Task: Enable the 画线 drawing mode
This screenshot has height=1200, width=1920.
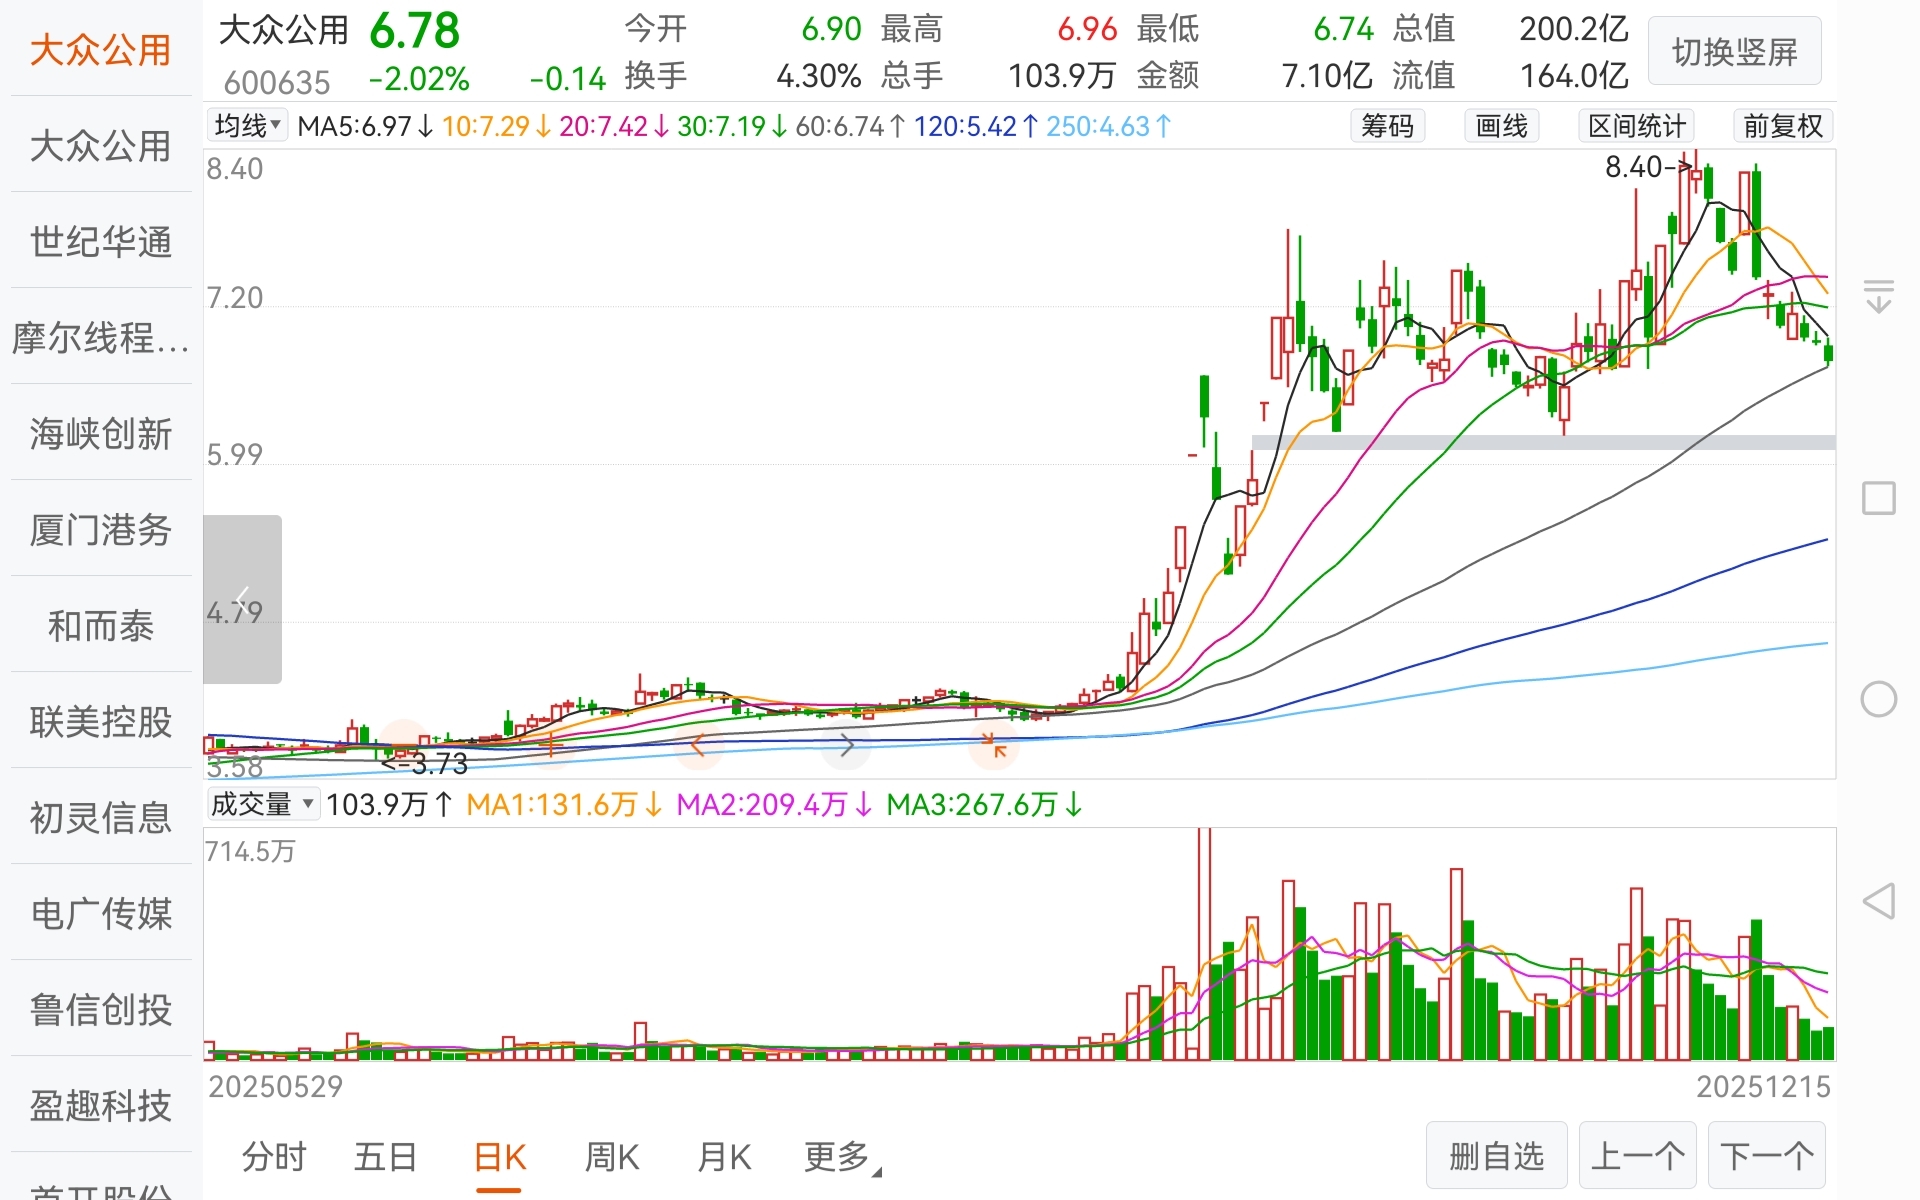Action: (1501, 126)
